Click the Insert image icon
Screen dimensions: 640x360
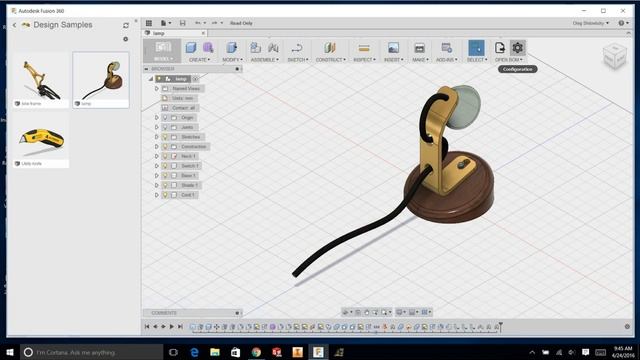(393, 48)
